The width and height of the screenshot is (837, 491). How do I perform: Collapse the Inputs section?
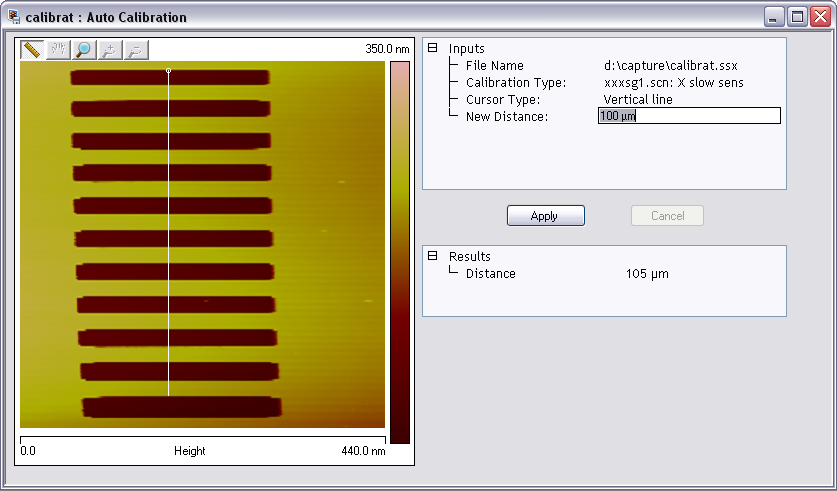tap(433, 48)
